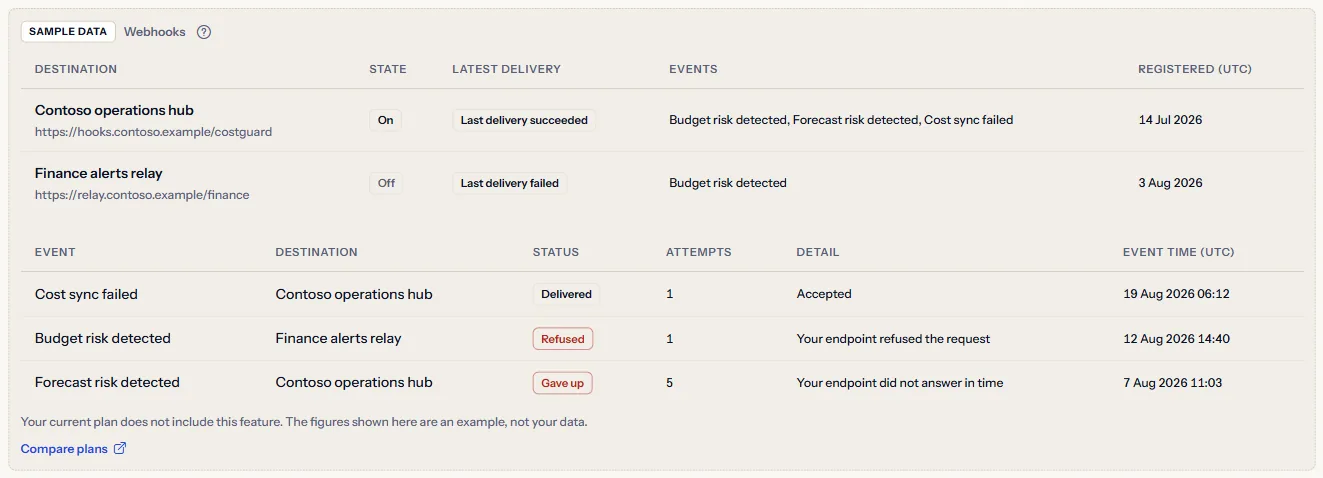Click Contoso operations hub in Forecast risk detected row
1323x478 pixels.
point(354,383)
